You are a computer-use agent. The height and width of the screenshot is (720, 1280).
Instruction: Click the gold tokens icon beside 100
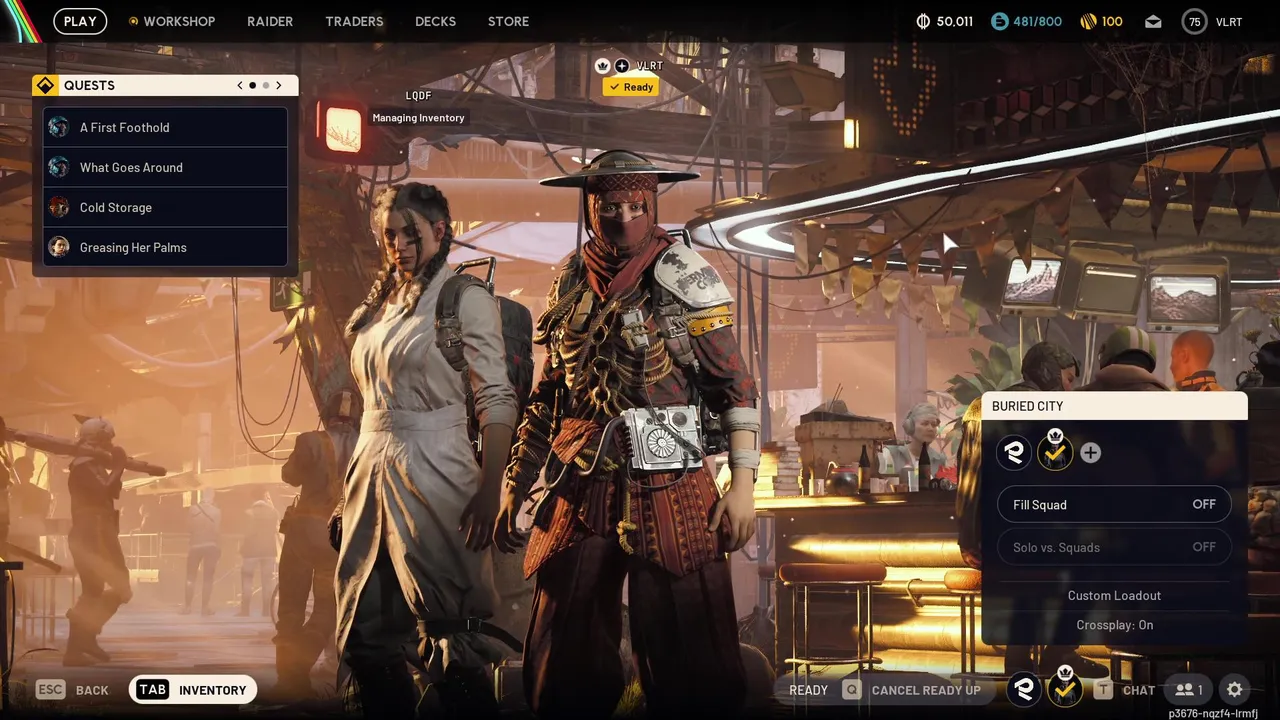click(1088, 21)
